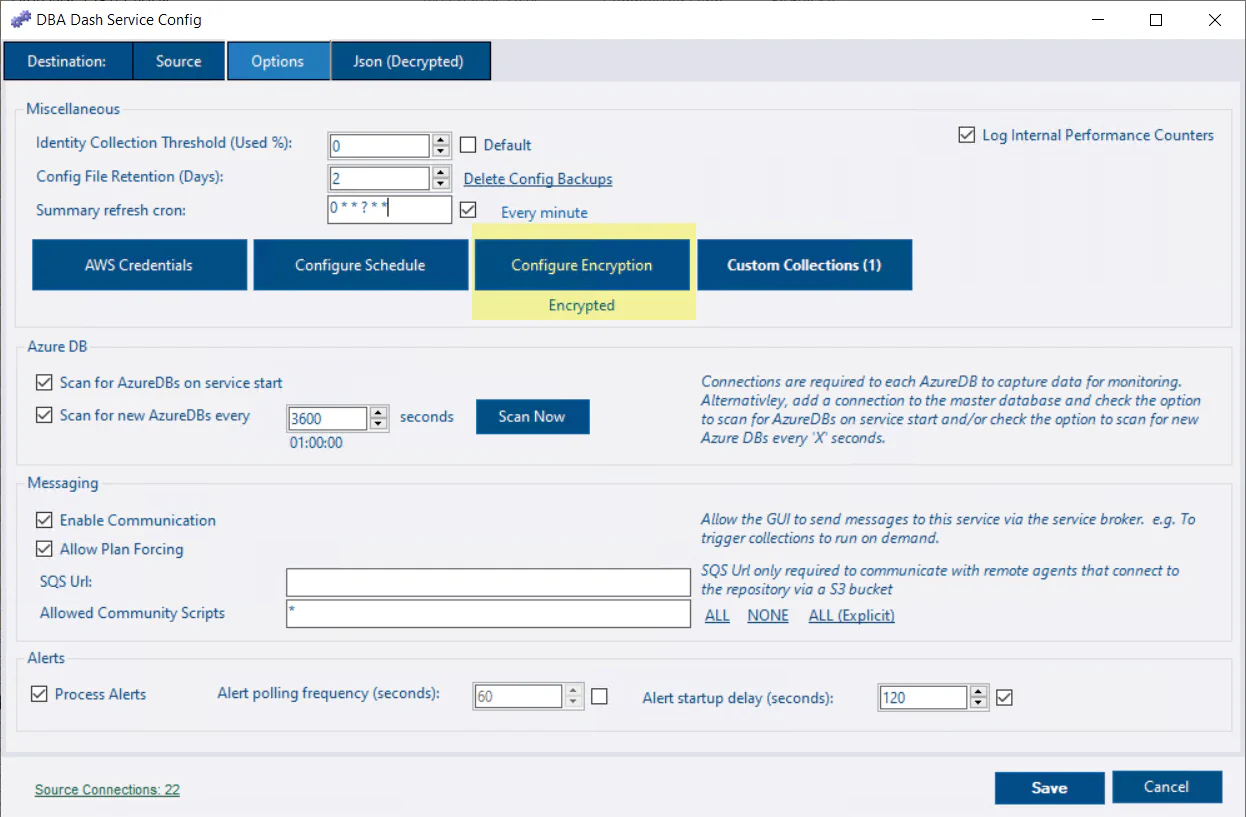Image resolution: width=1246 pixels, height=817 pixels.
Task: Save the service configuration
Action: [1049, 787]
